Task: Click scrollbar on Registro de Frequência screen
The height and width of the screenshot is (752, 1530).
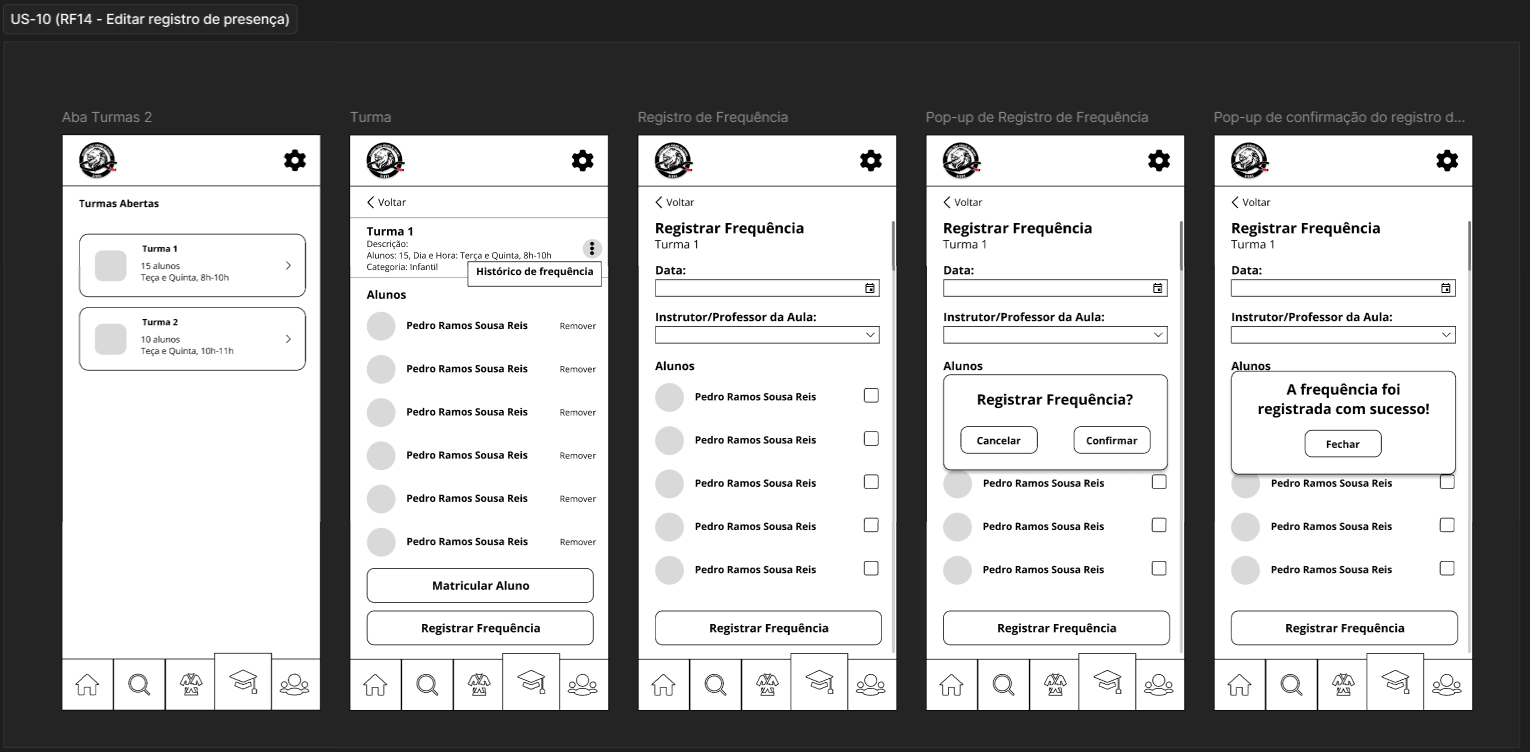Action: pyautogui.click(x=893, y=245)
